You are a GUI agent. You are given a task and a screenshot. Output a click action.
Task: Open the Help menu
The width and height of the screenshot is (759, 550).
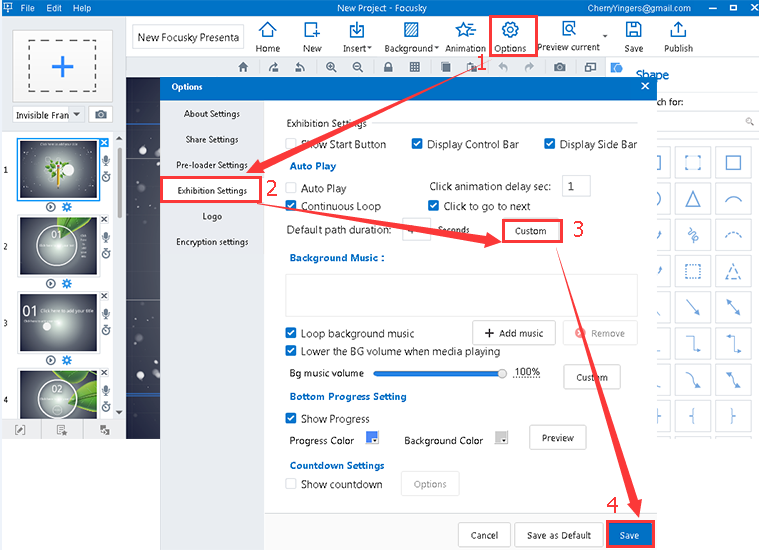pos(82,8)
